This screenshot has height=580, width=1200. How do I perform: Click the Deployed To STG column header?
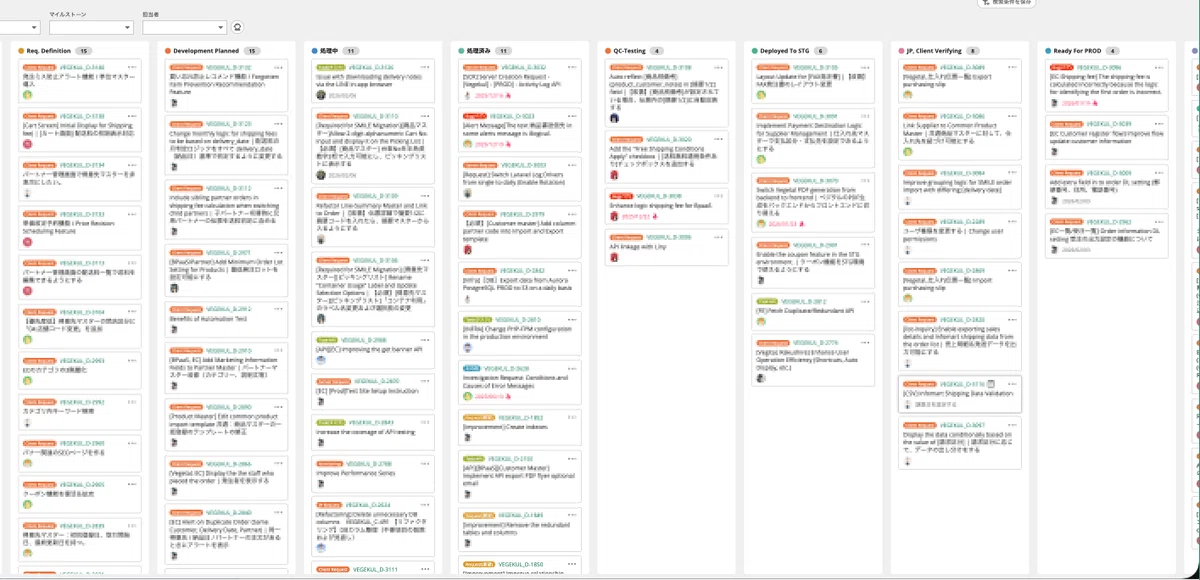click(x=783, y=50)
